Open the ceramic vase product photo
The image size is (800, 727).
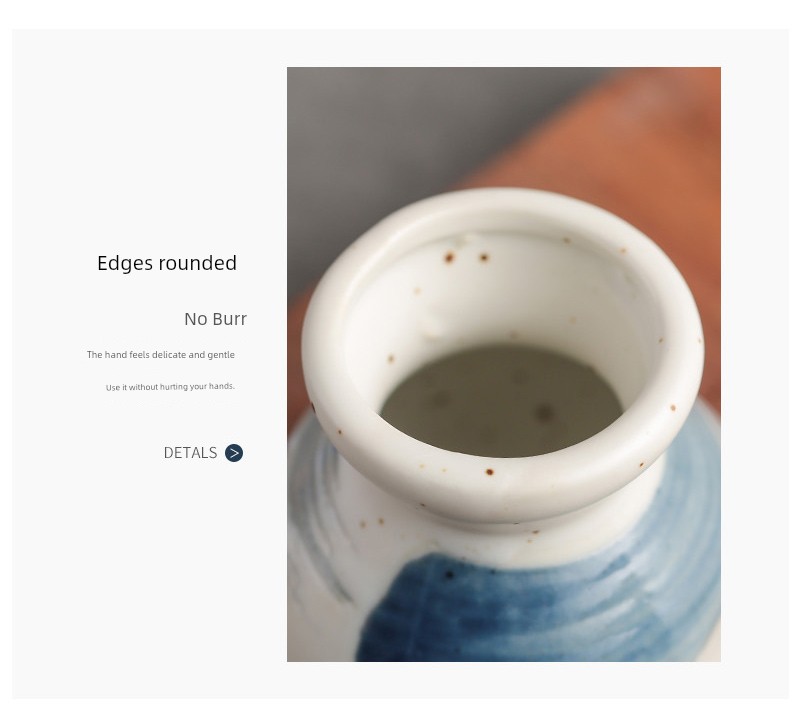click(504, 364)
